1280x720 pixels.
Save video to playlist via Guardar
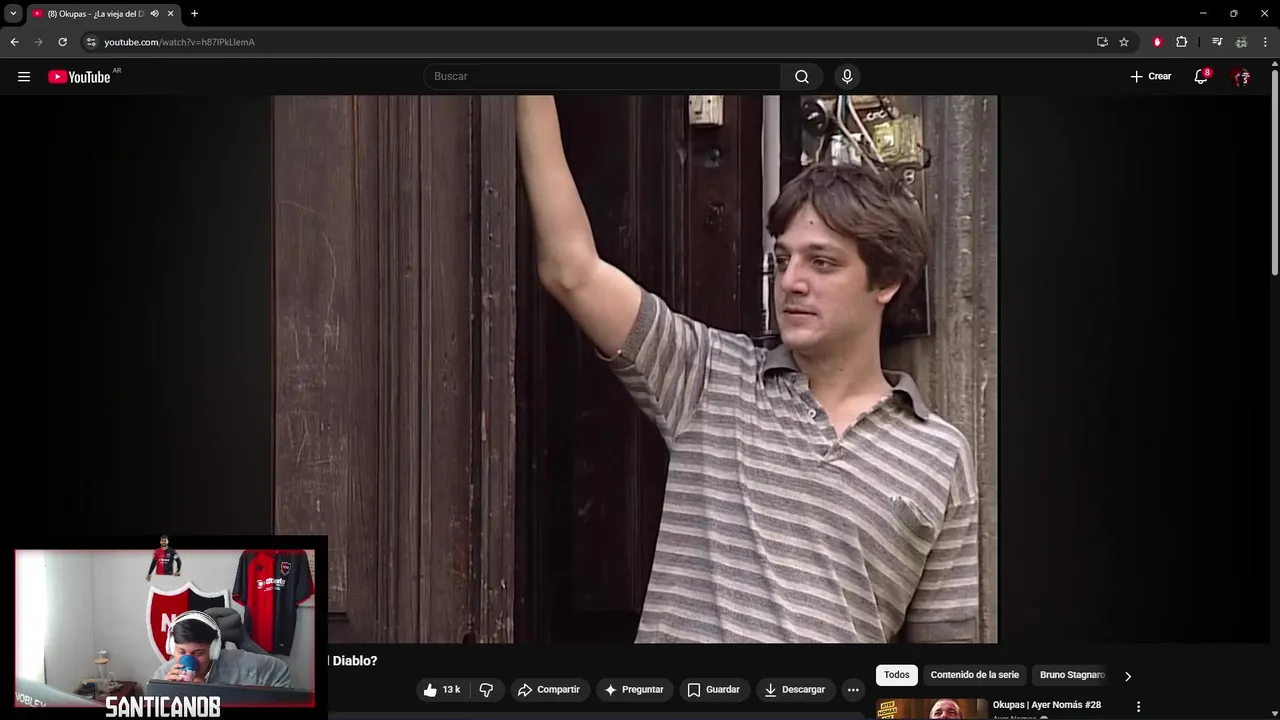coord(713,690)
